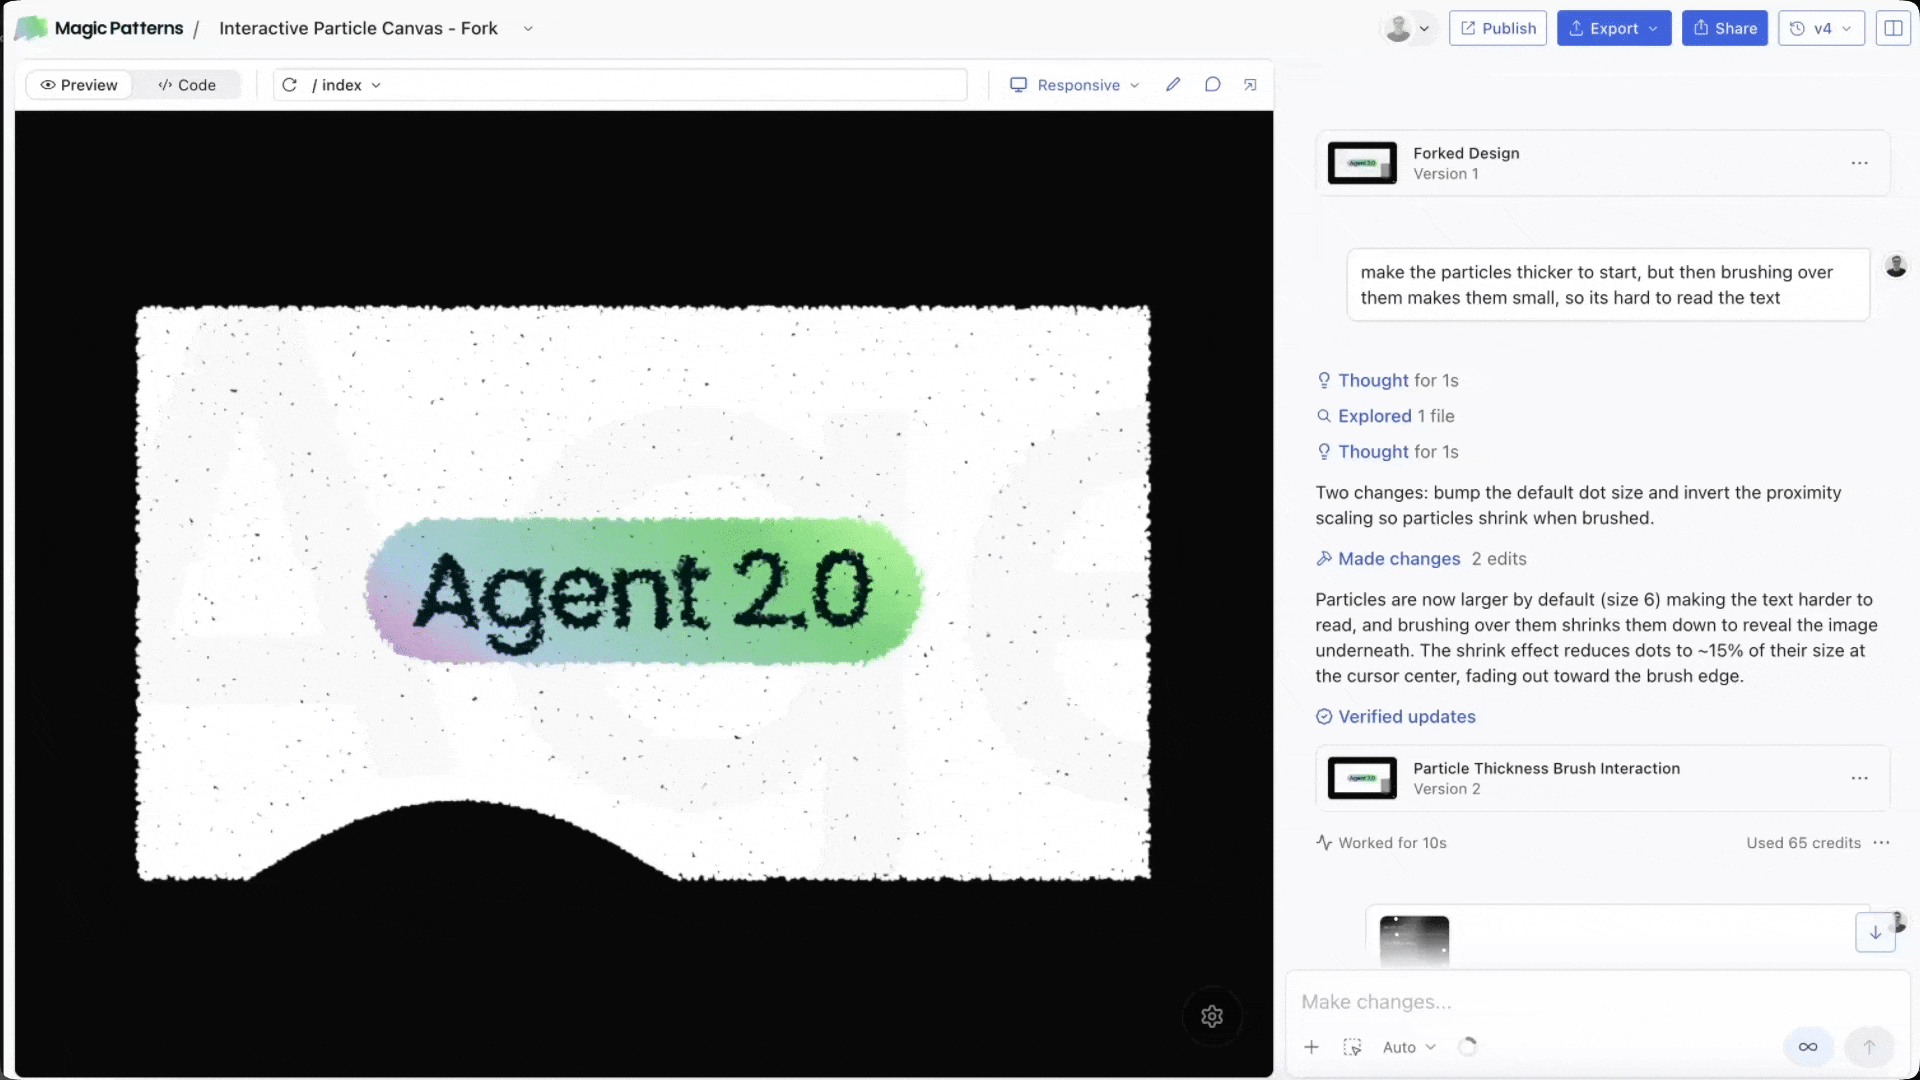The height and width of the screenshot is (1080, 1920).
Task: Open the Auto mode dropdown
Action: tap(1409, 1047)
